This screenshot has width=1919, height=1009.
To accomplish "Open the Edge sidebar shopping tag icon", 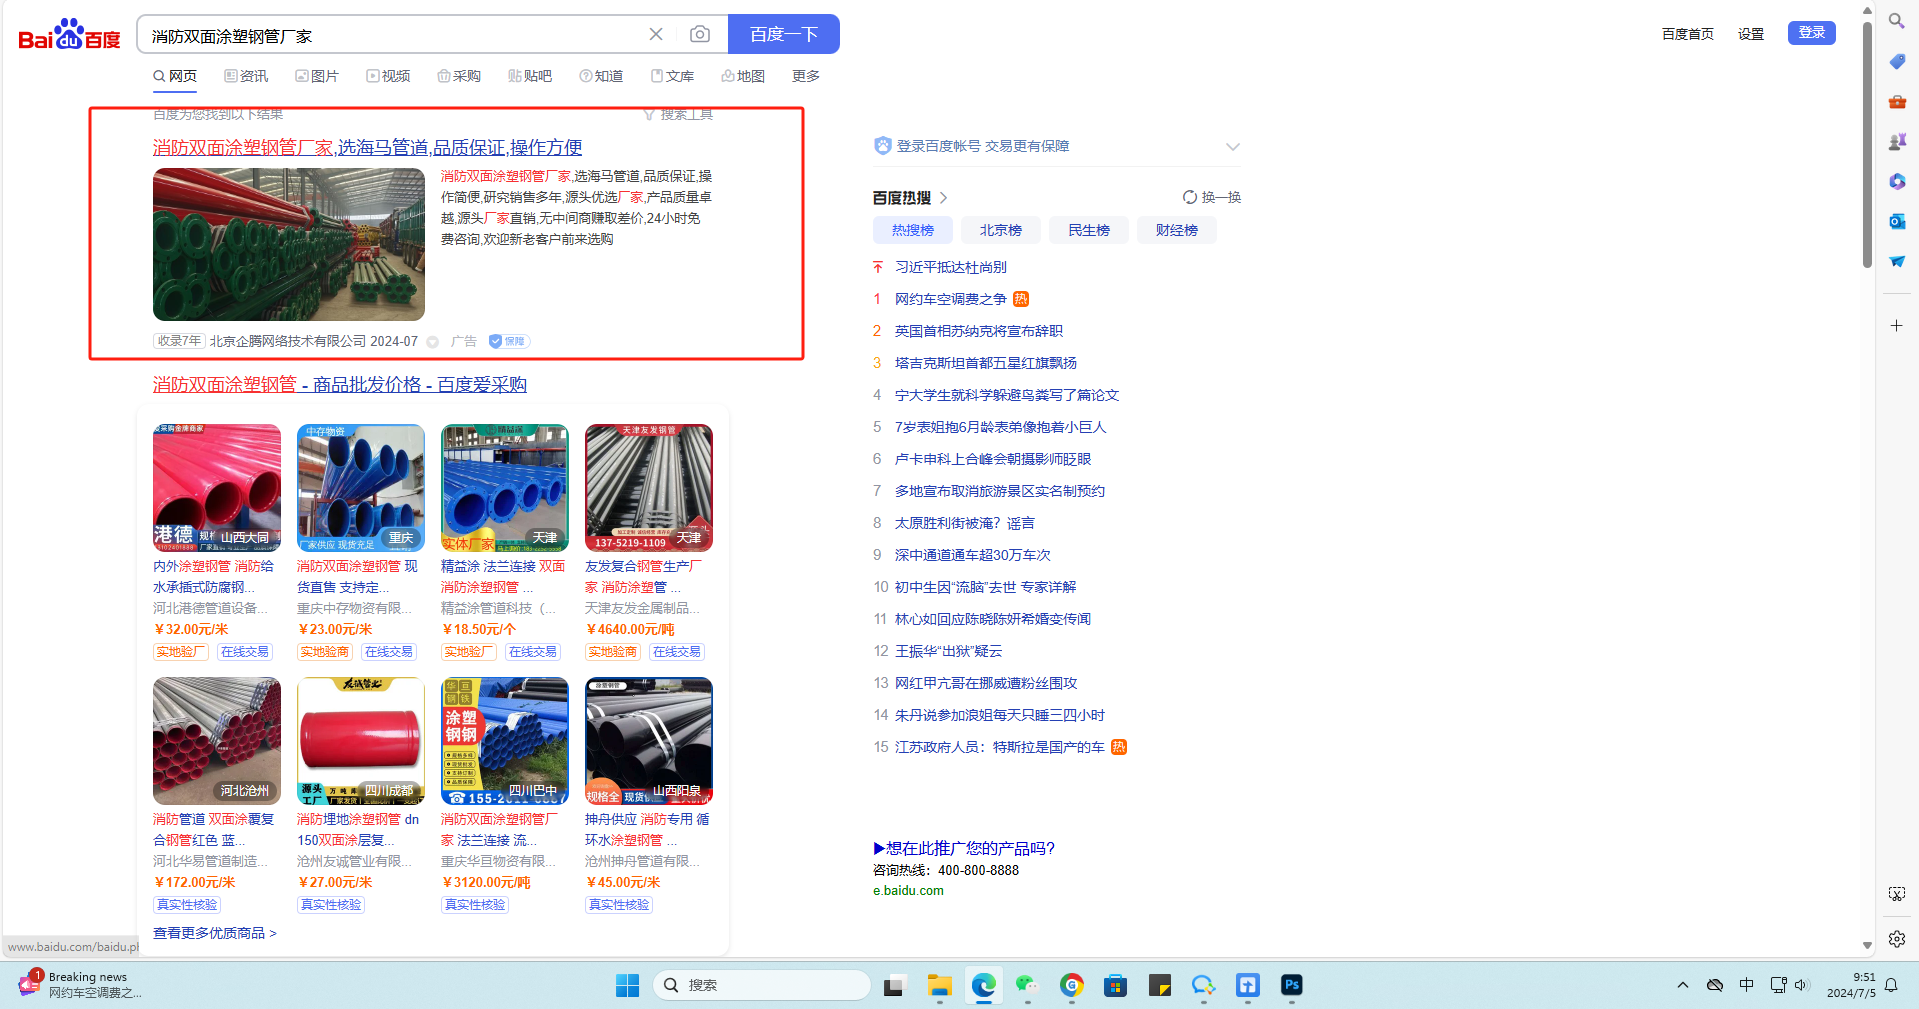I will (x=1896, y=61).
